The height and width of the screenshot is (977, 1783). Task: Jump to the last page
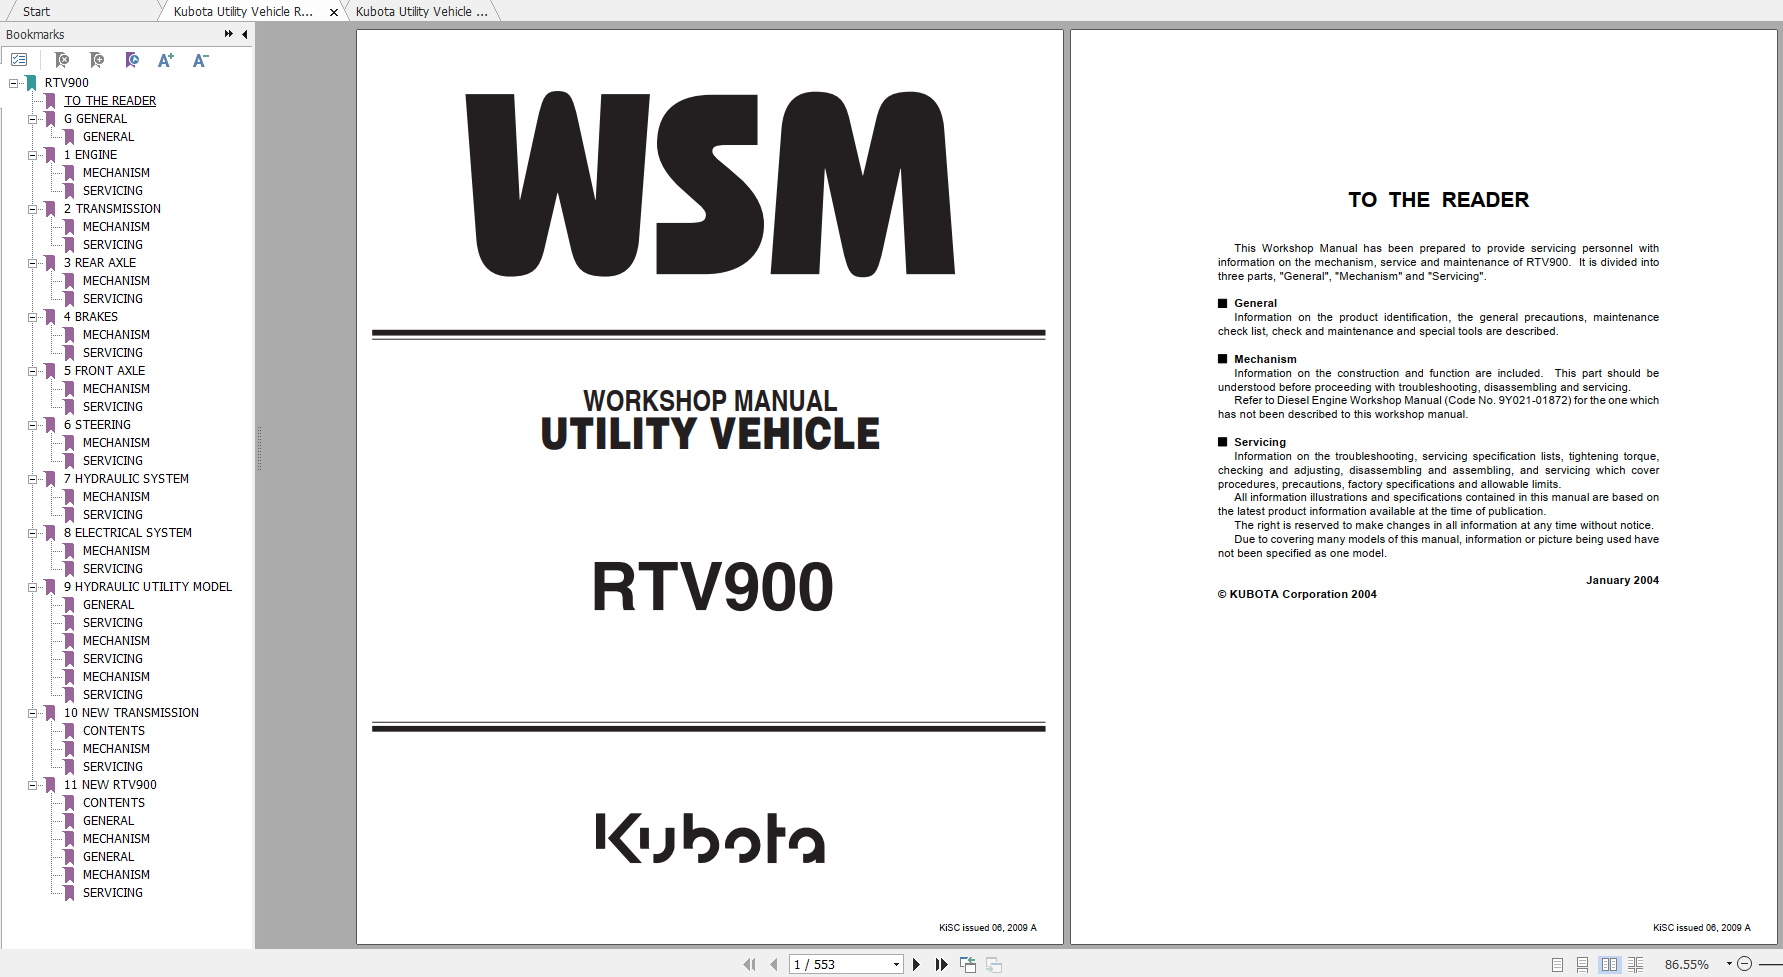tap(941, 964)
